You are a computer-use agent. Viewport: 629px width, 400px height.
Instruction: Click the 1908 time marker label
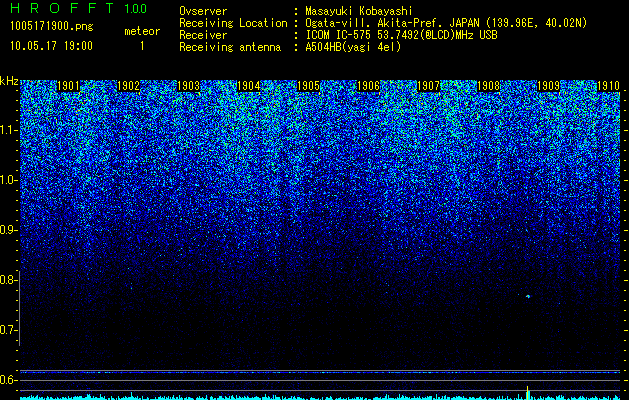[x=488, y=86]
